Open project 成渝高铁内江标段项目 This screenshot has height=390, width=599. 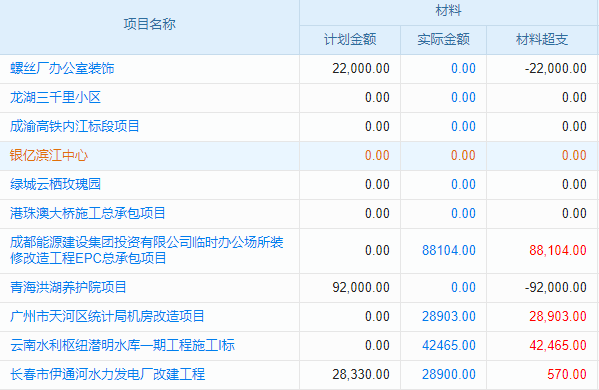75,126
